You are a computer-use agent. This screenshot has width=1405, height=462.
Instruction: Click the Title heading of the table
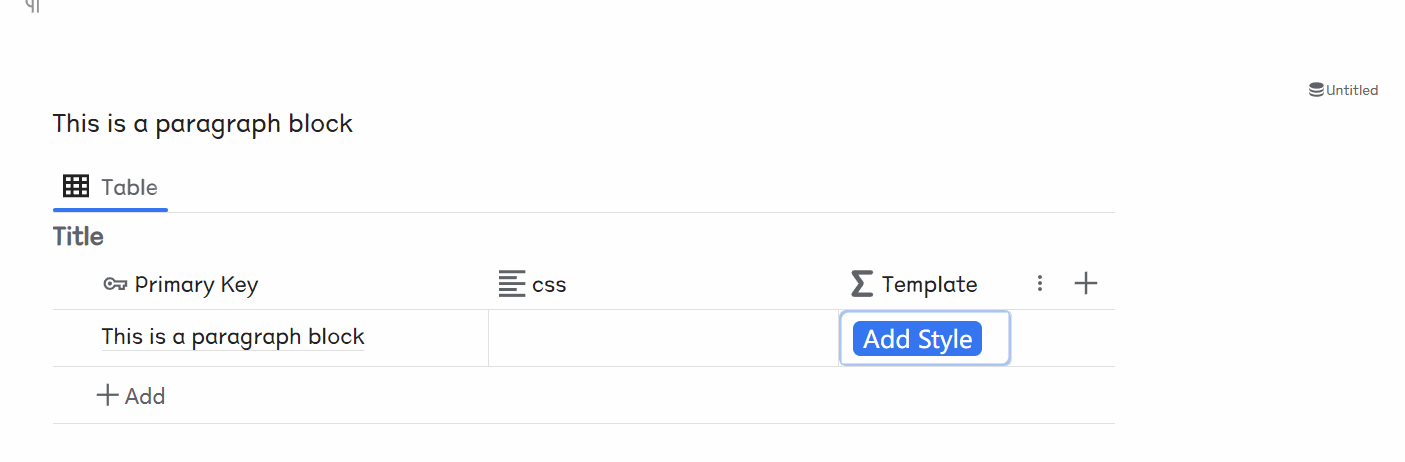coord(78,237)
